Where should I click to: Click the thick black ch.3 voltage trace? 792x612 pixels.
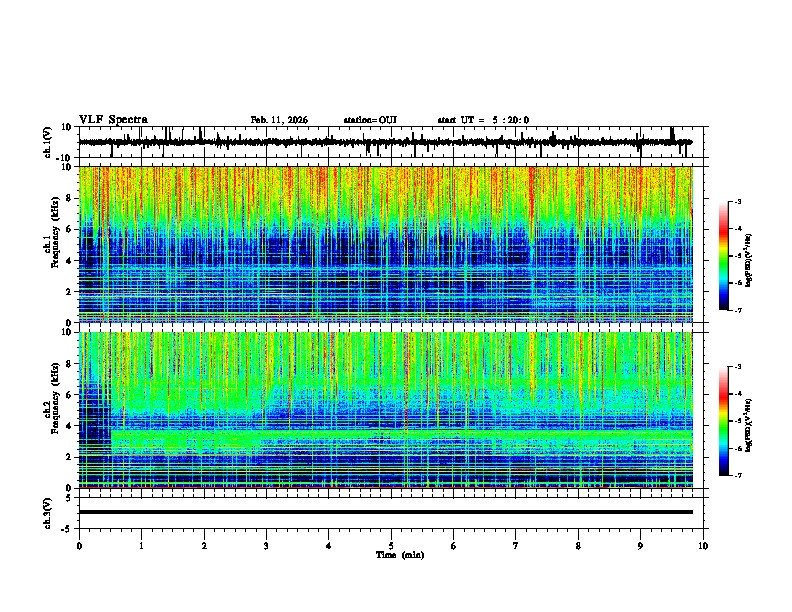386,512
